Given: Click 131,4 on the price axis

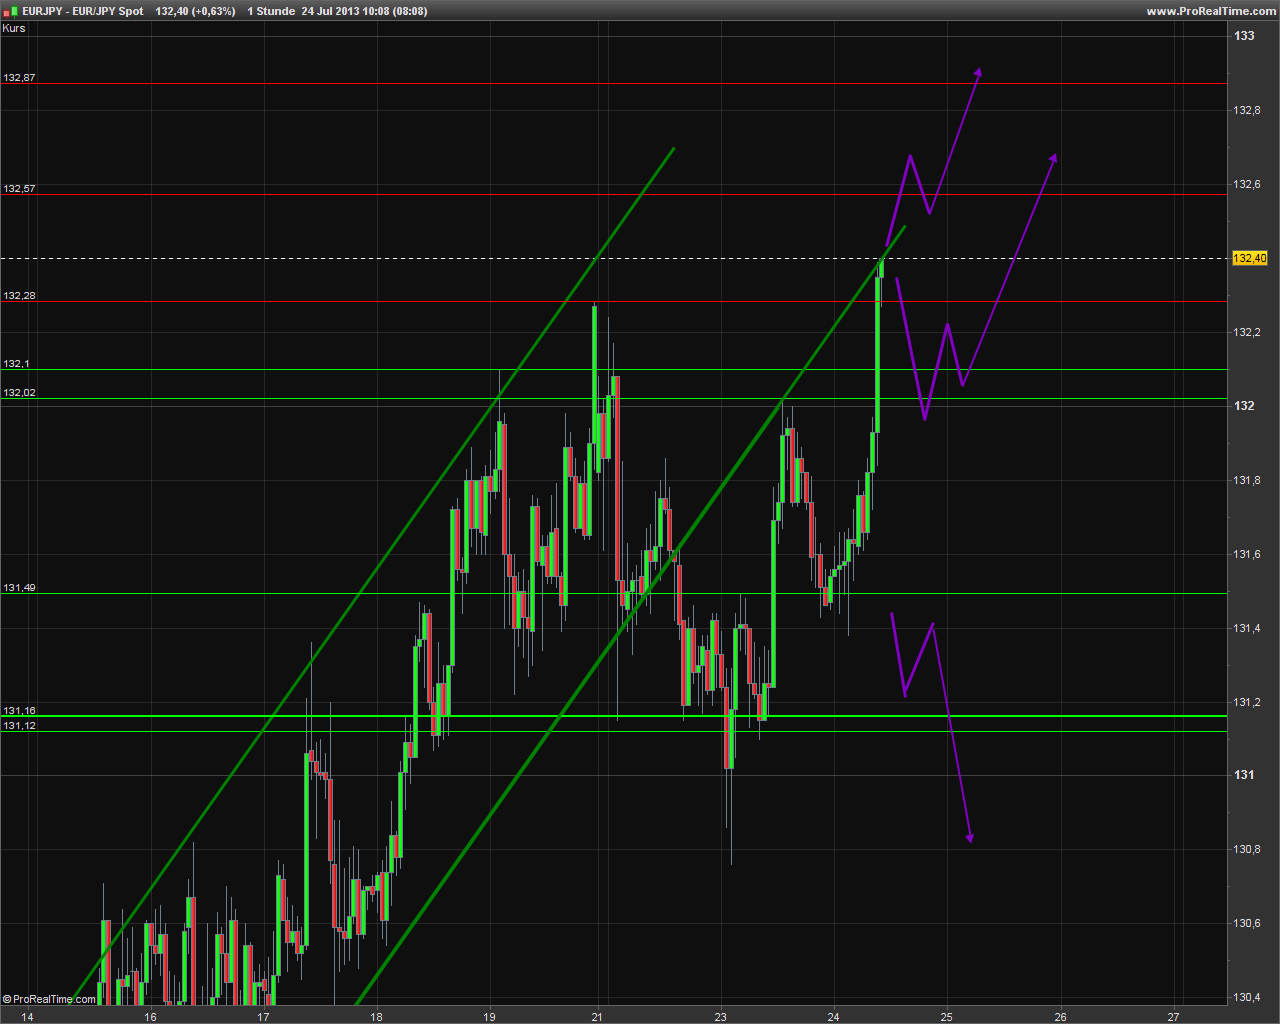Looking at the screenshot, I should [x=1247, y=628].
